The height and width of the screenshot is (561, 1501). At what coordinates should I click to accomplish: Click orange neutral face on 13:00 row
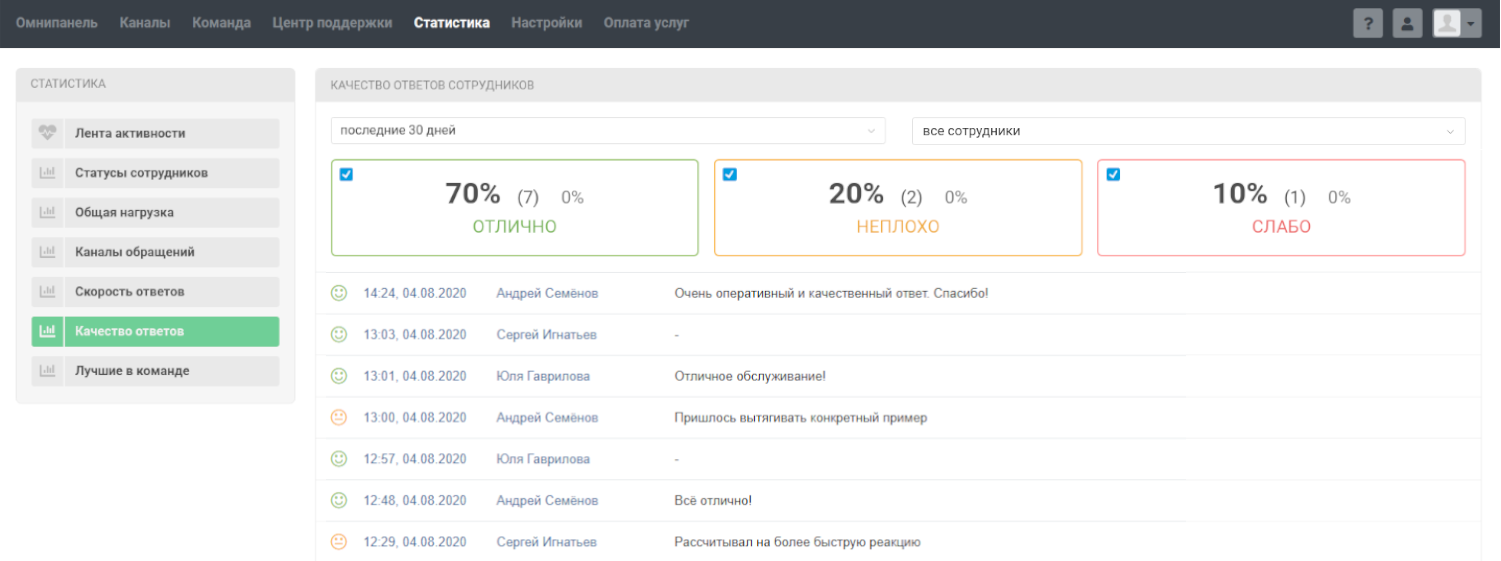point(339,418)
